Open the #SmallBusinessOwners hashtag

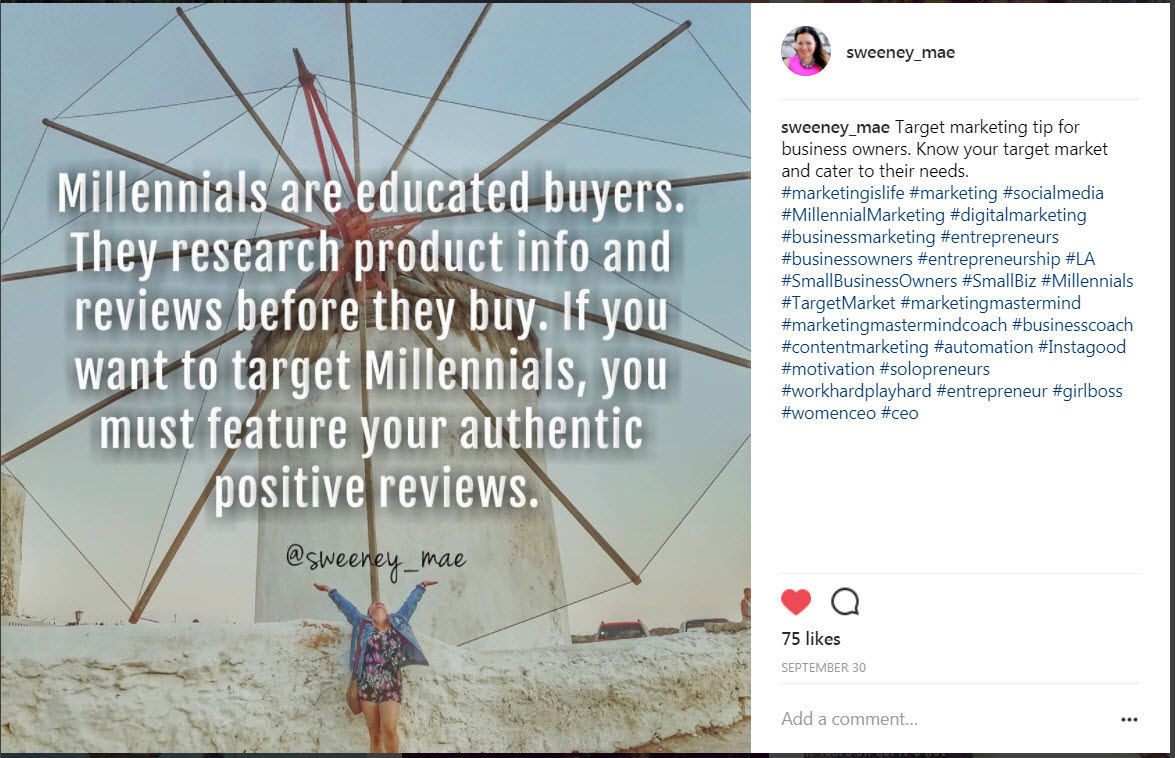click(x=869, y=281)
